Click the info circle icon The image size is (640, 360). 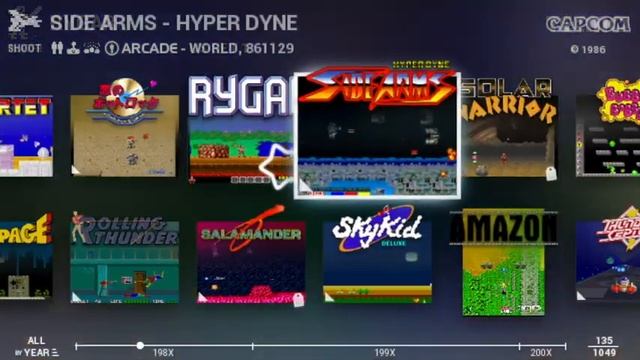click(111, 49)
